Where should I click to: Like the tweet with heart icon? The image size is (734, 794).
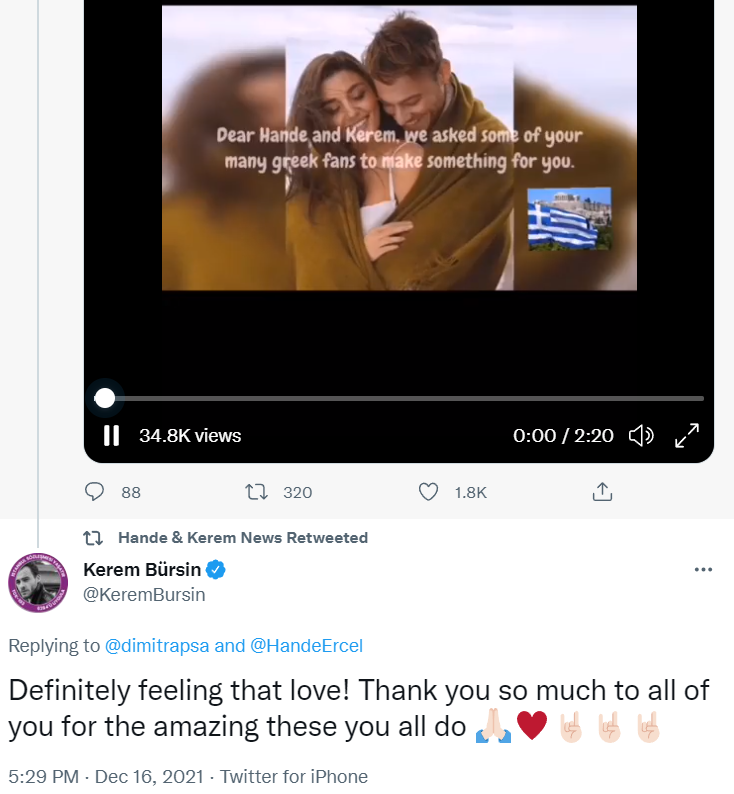pos(429,492)
